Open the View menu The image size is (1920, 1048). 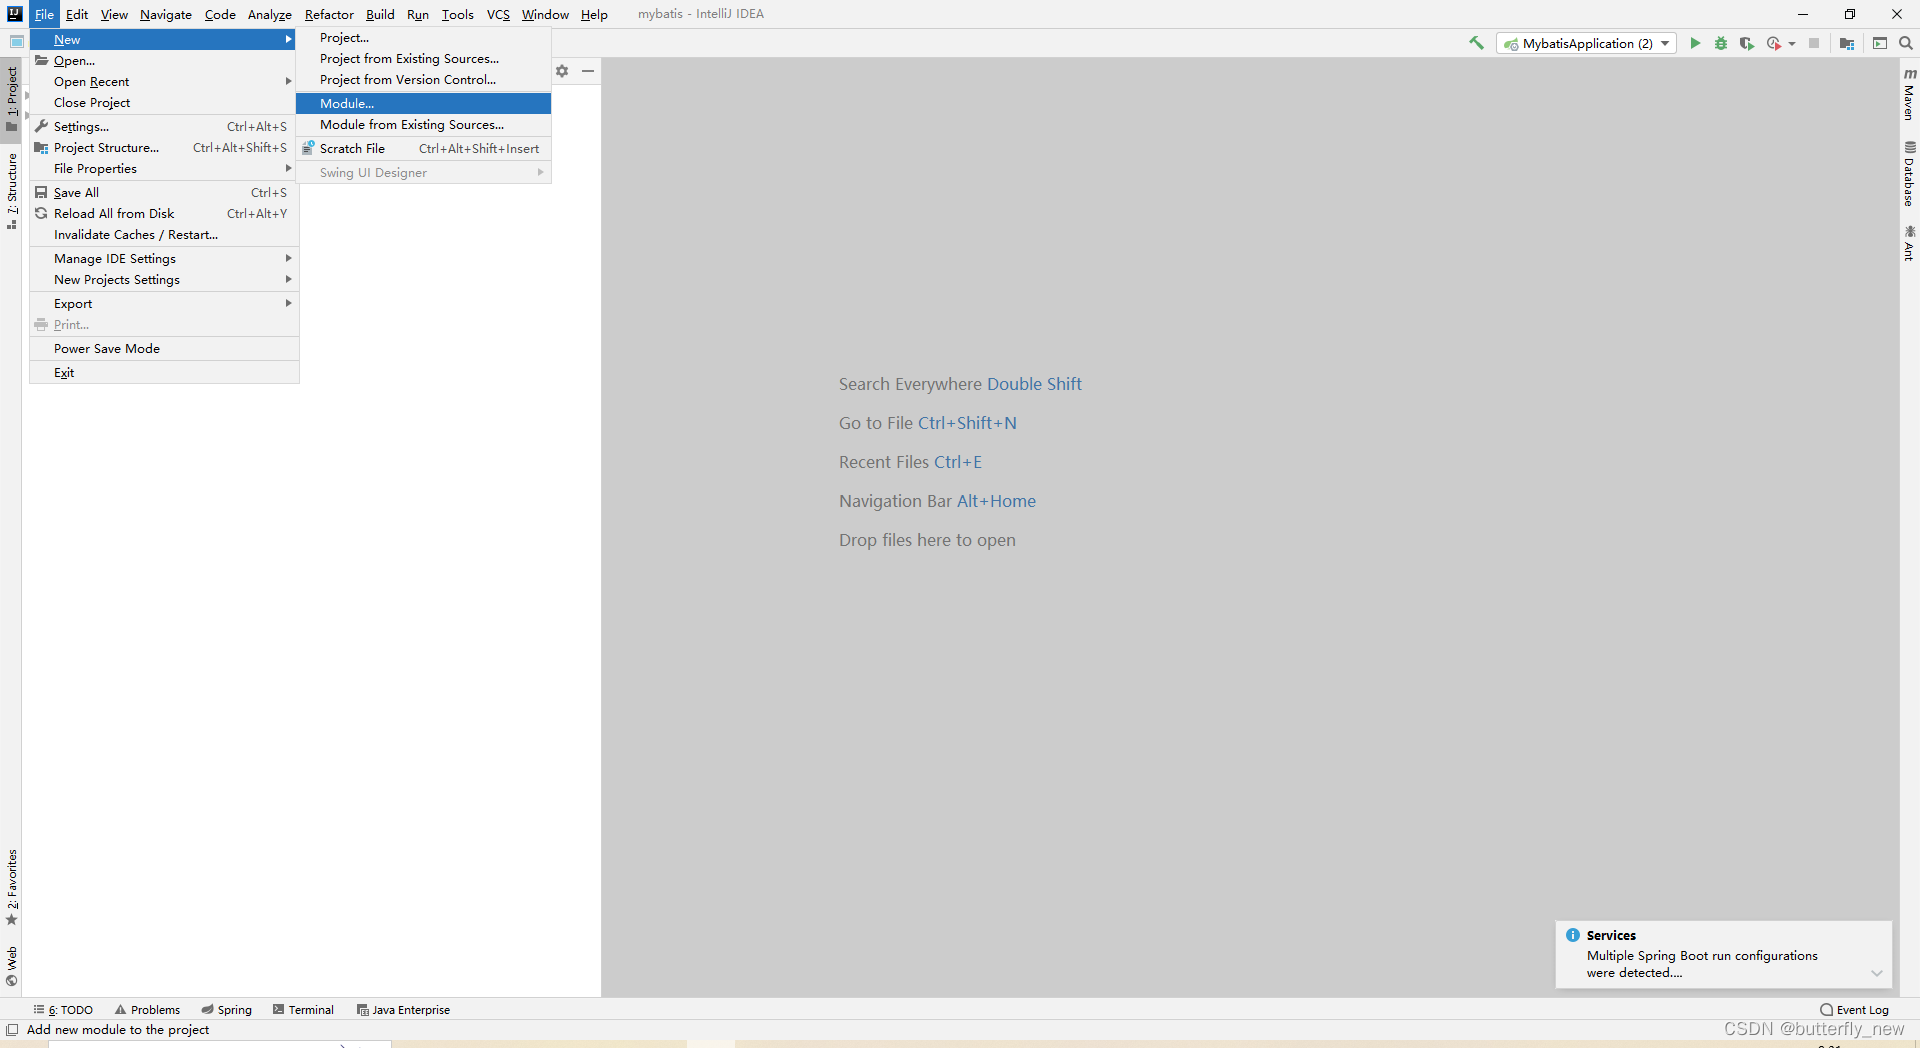(114, 14)
